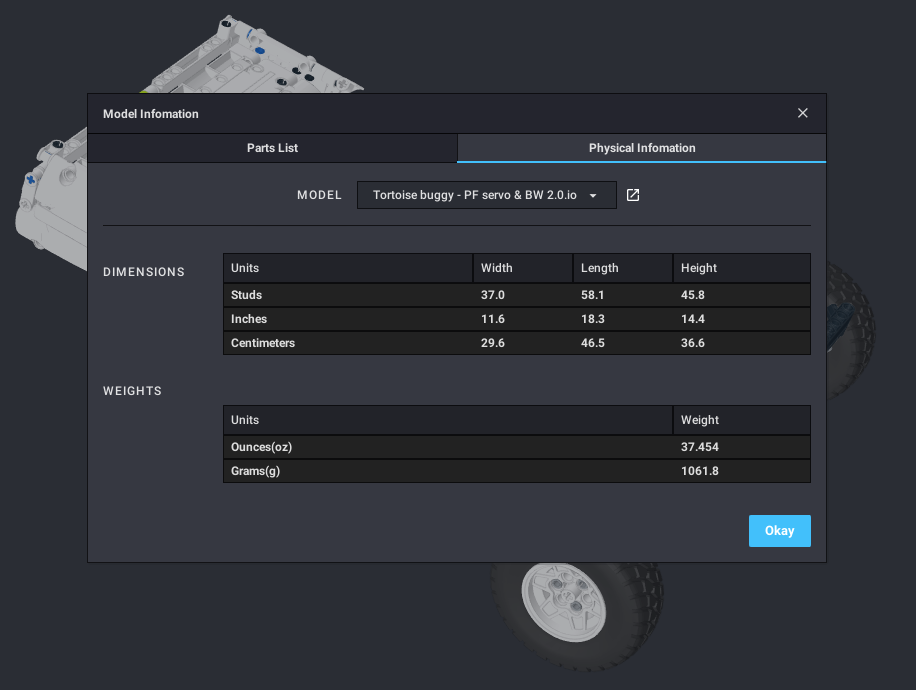Confirm with the Okay button
Screen dimensions: 916x690
pos(779,530)
